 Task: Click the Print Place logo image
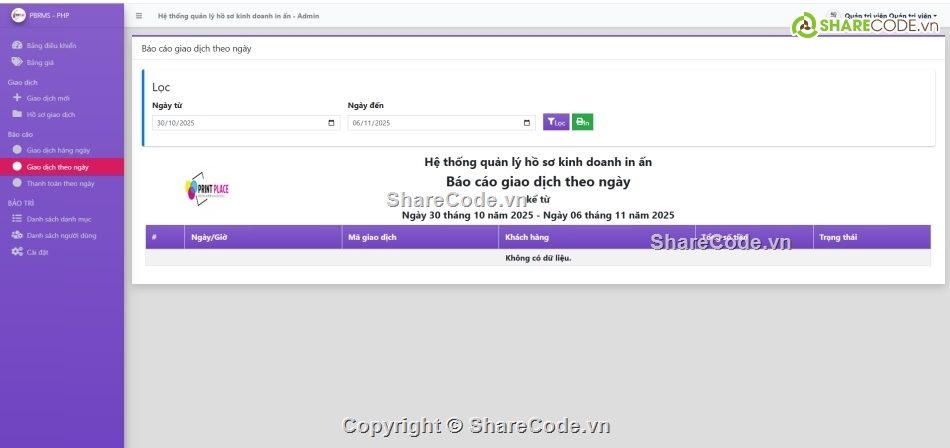207,189
